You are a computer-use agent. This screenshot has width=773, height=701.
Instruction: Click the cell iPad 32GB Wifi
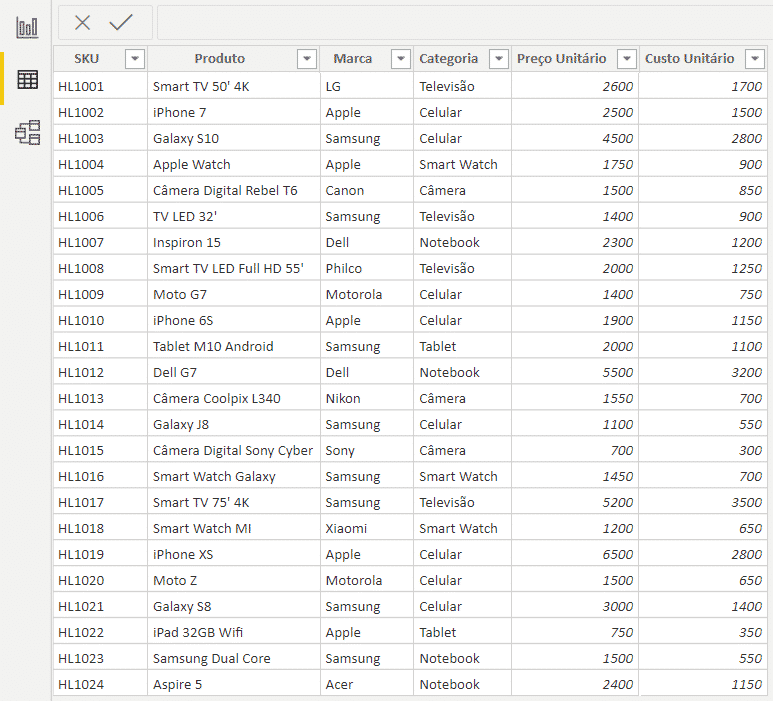(x=234, y=632)
